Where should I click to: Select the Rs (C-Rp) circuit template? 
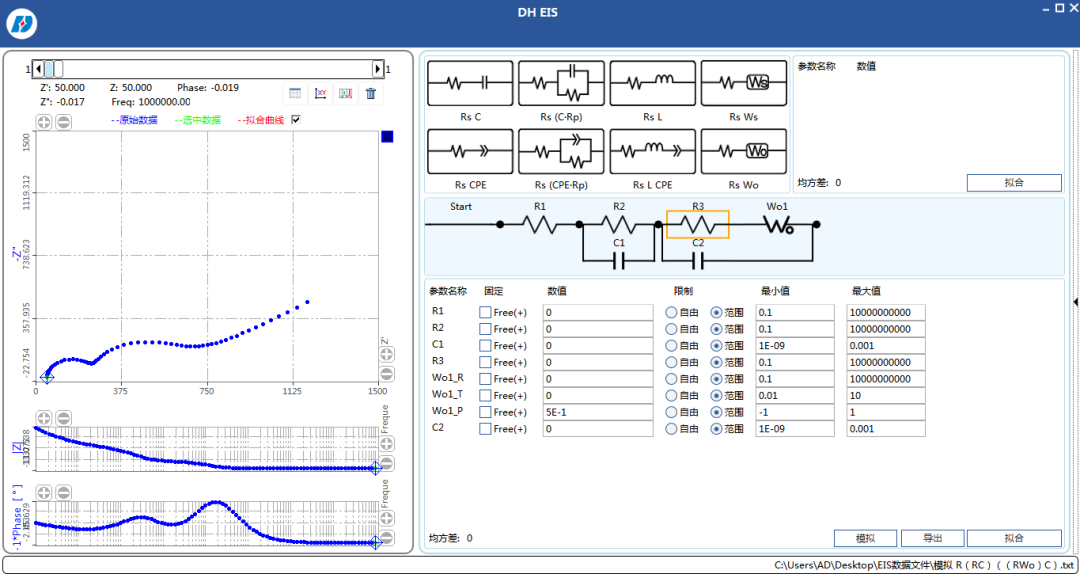[561, 83]
